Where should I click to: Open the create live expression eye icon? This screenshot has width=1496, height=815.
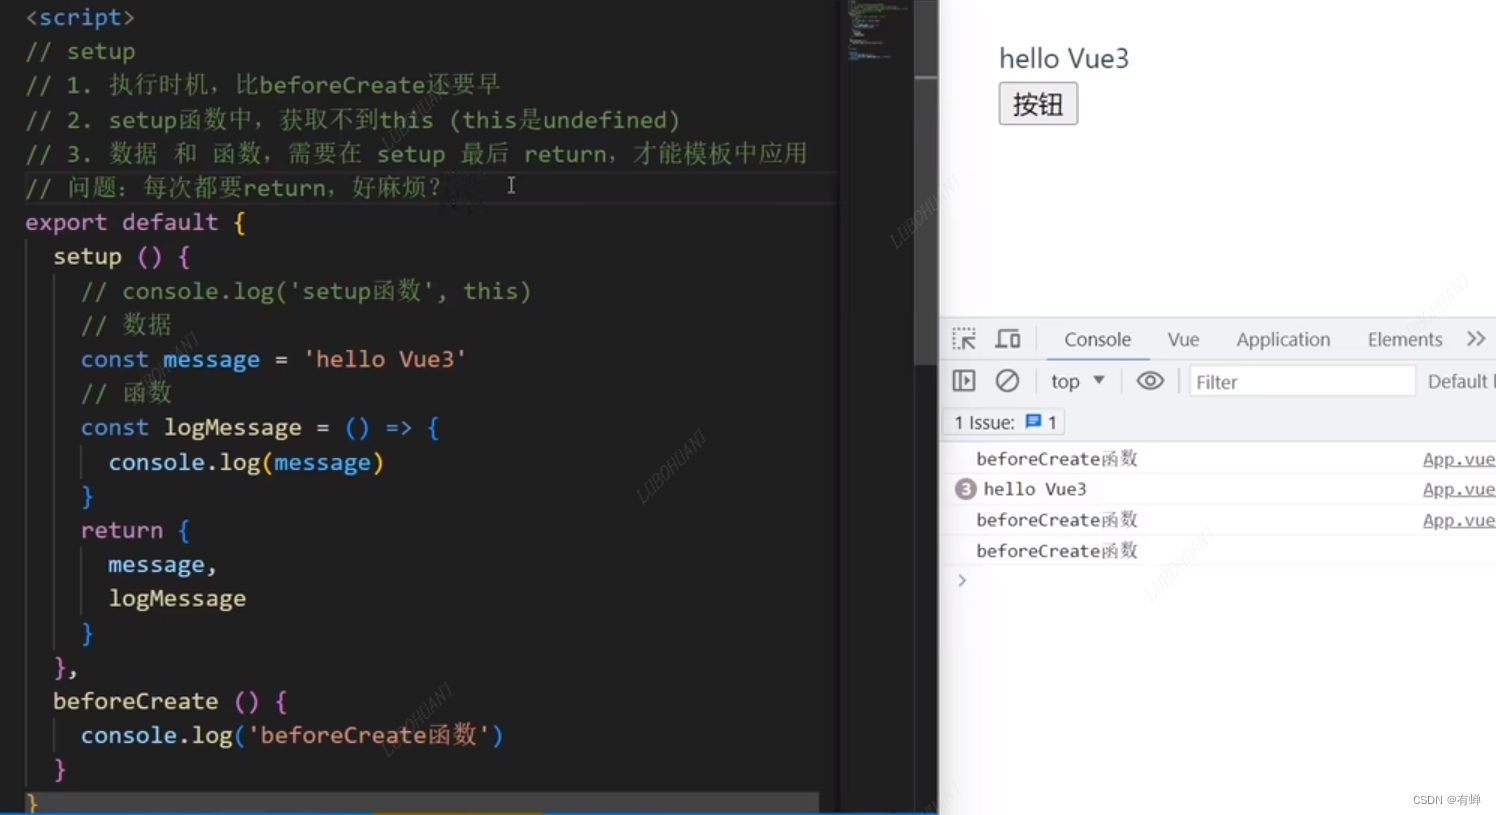[1149, 380]
